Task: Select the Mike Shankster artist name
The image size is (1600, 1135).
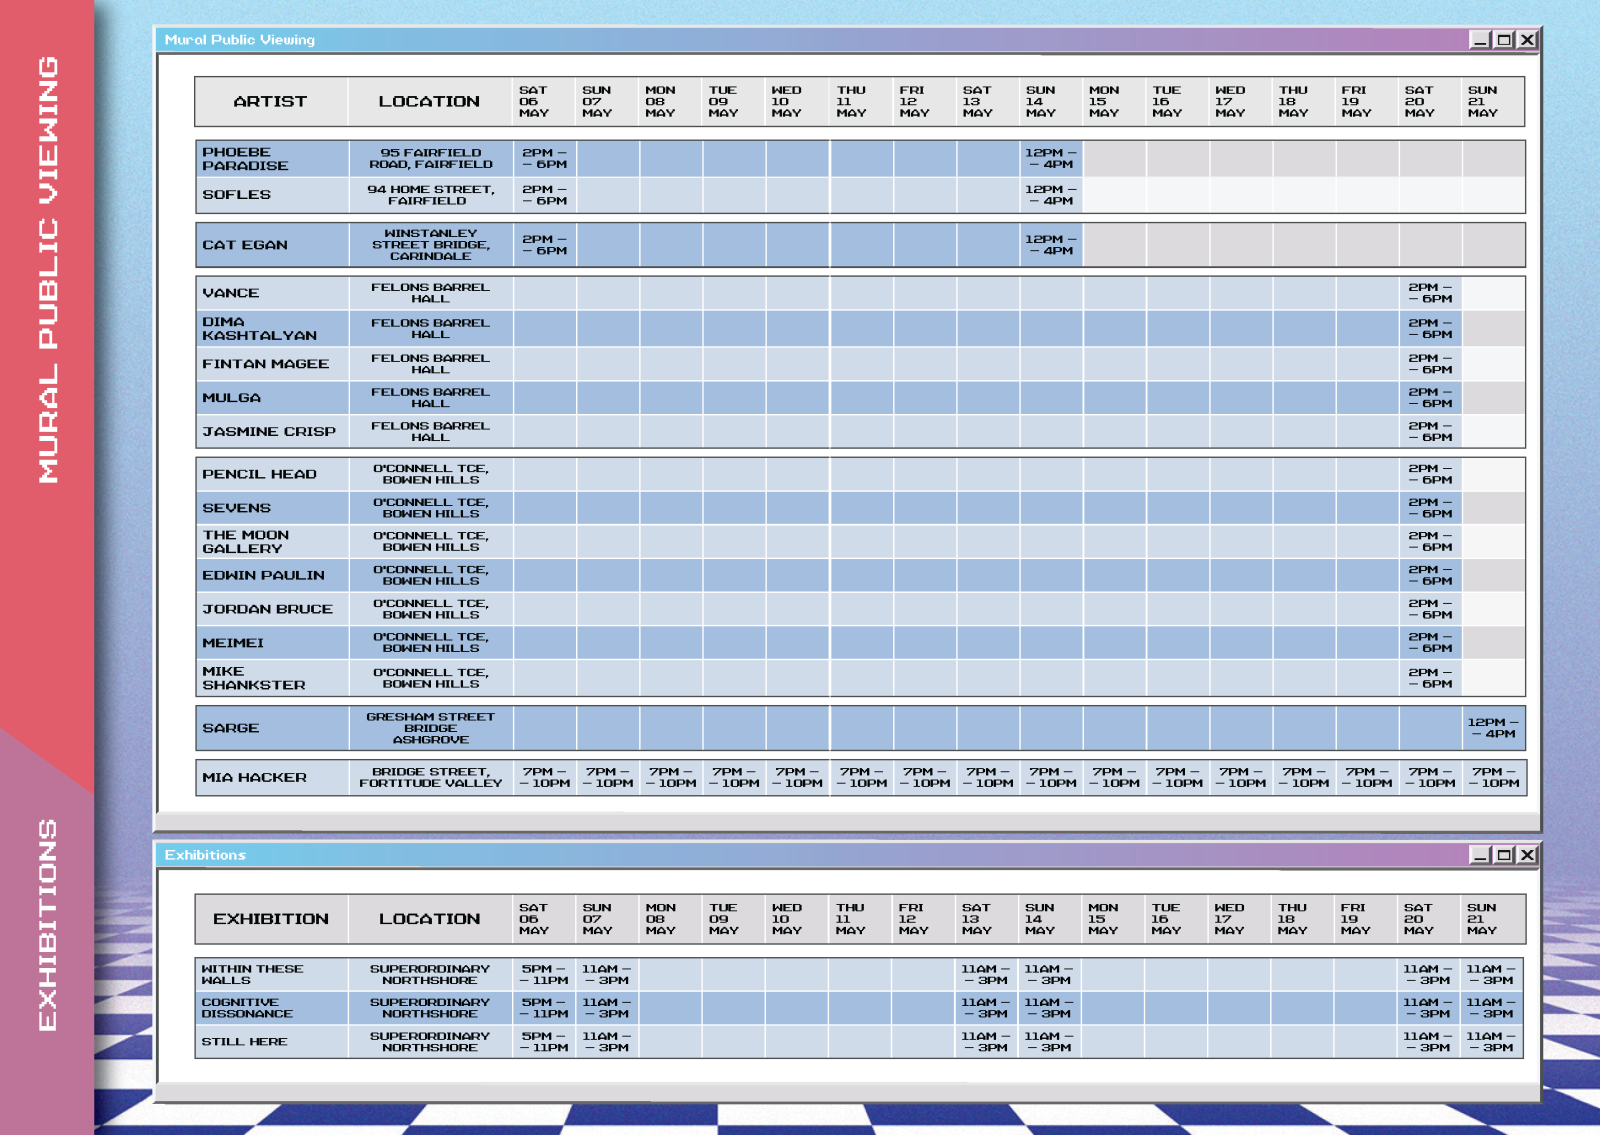Action: click(x=254, y=678)
